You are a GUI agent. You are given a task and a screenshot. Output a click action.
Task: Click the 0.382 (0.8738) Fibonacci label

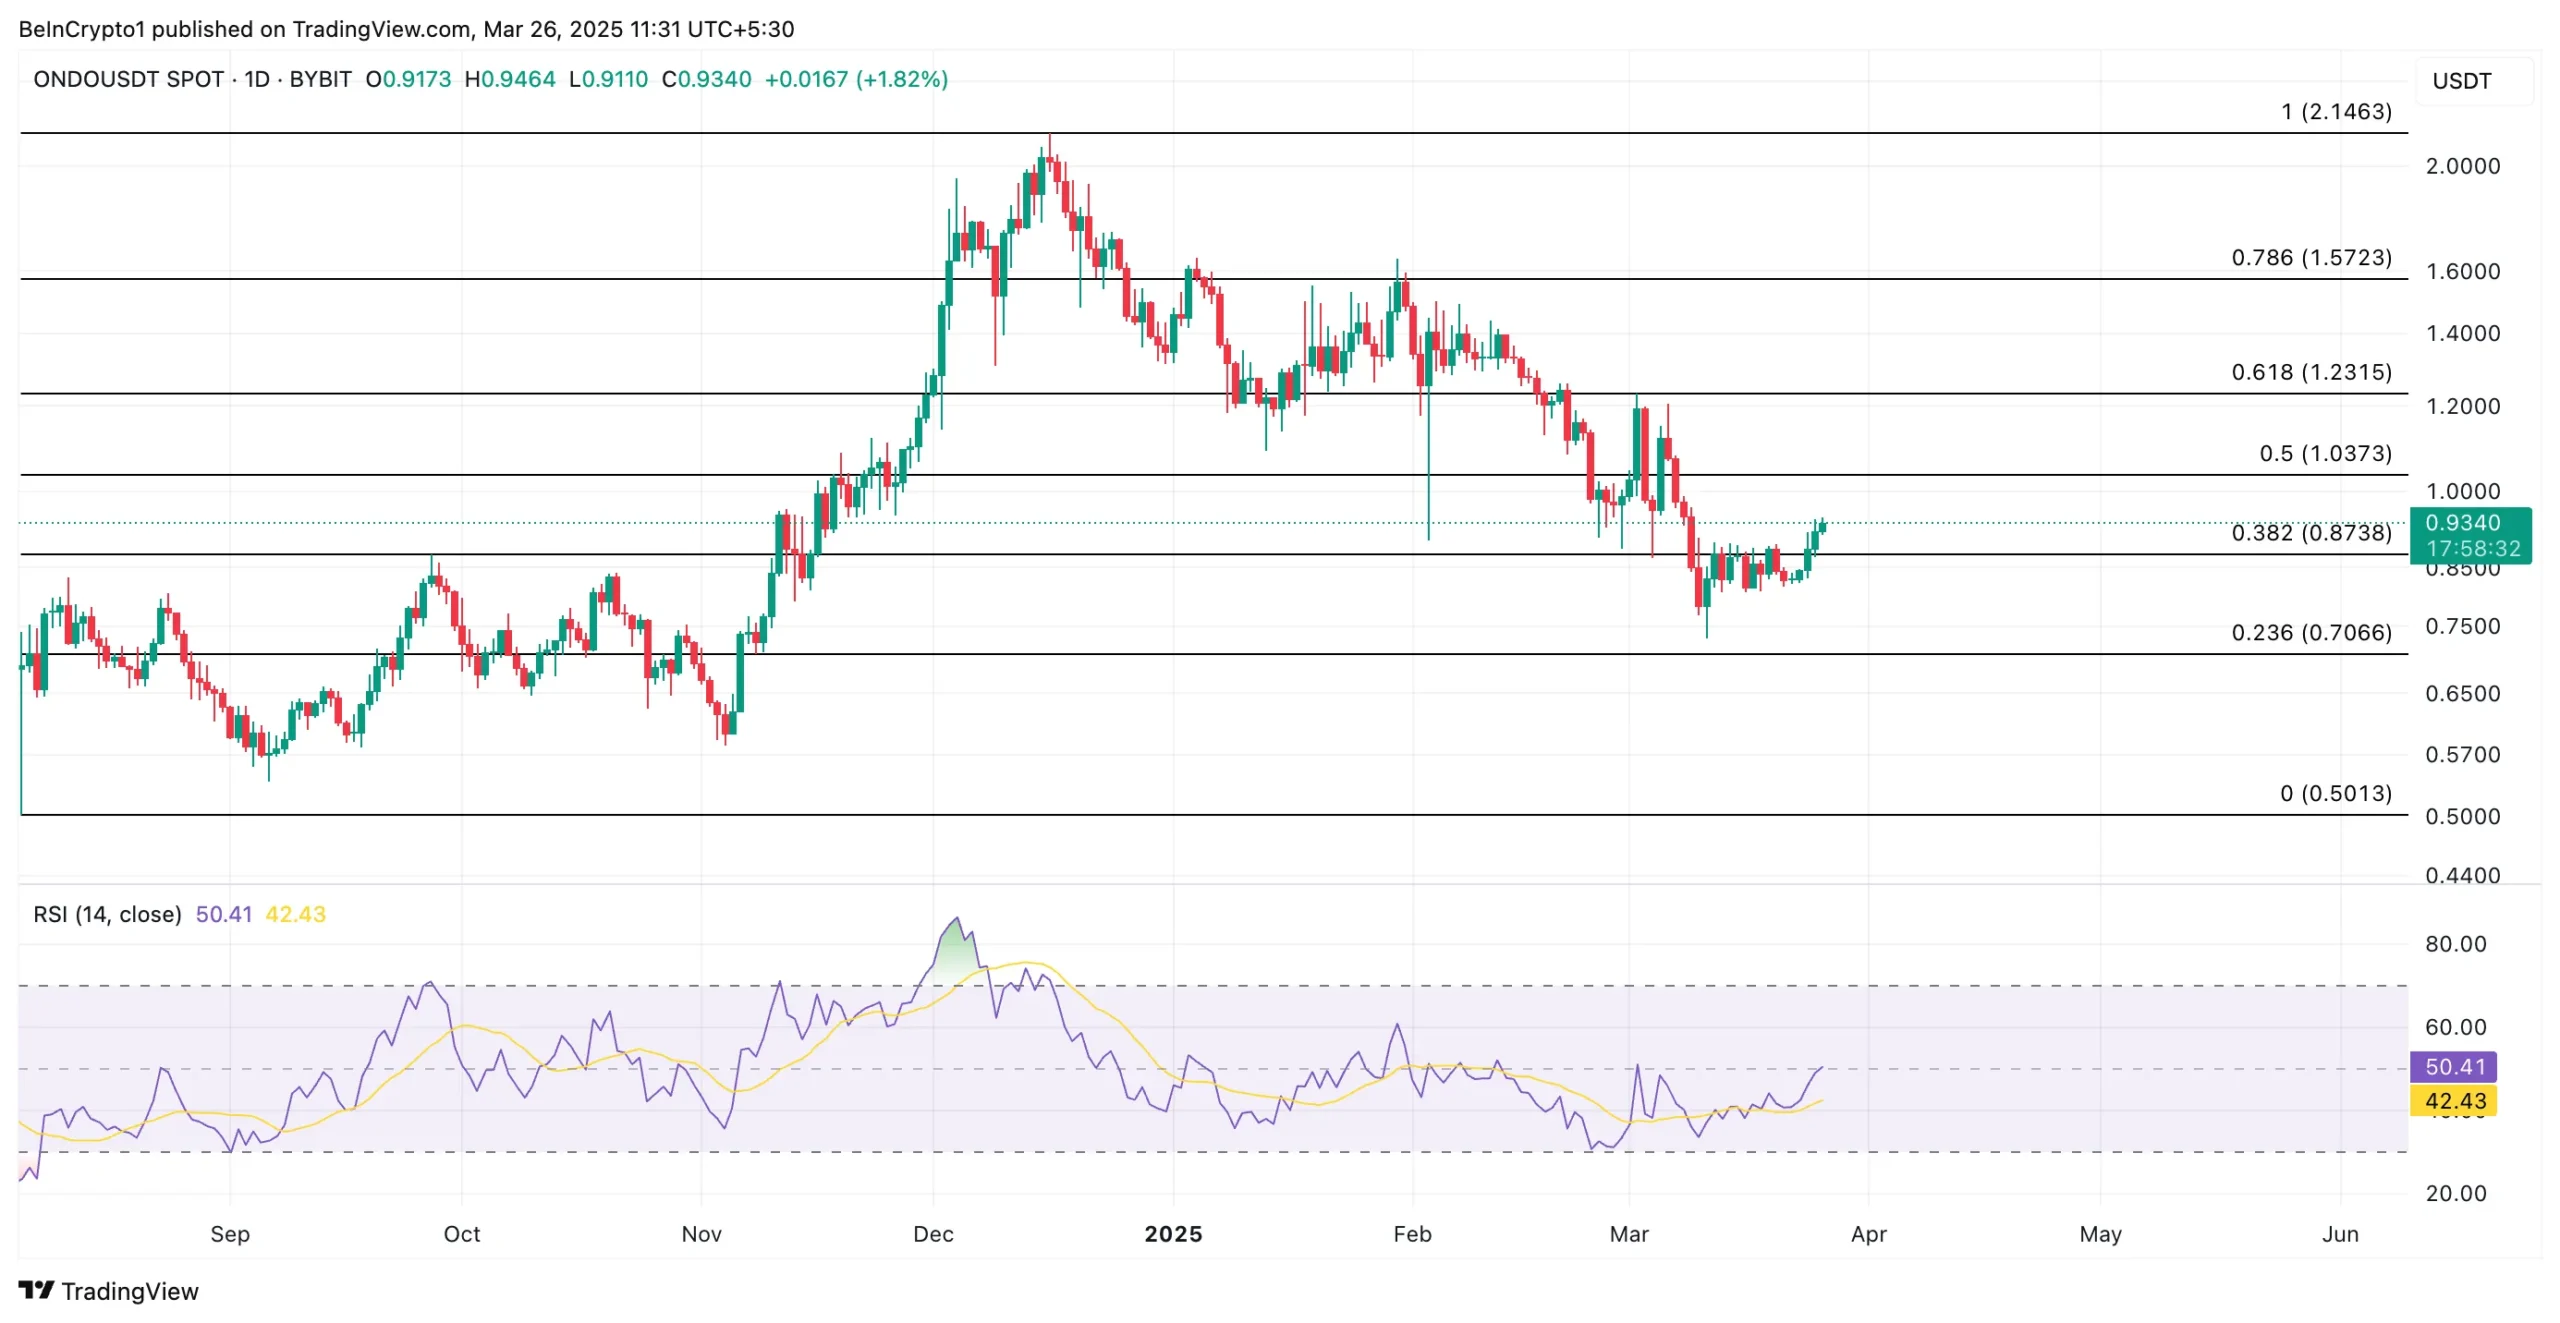2311,532
